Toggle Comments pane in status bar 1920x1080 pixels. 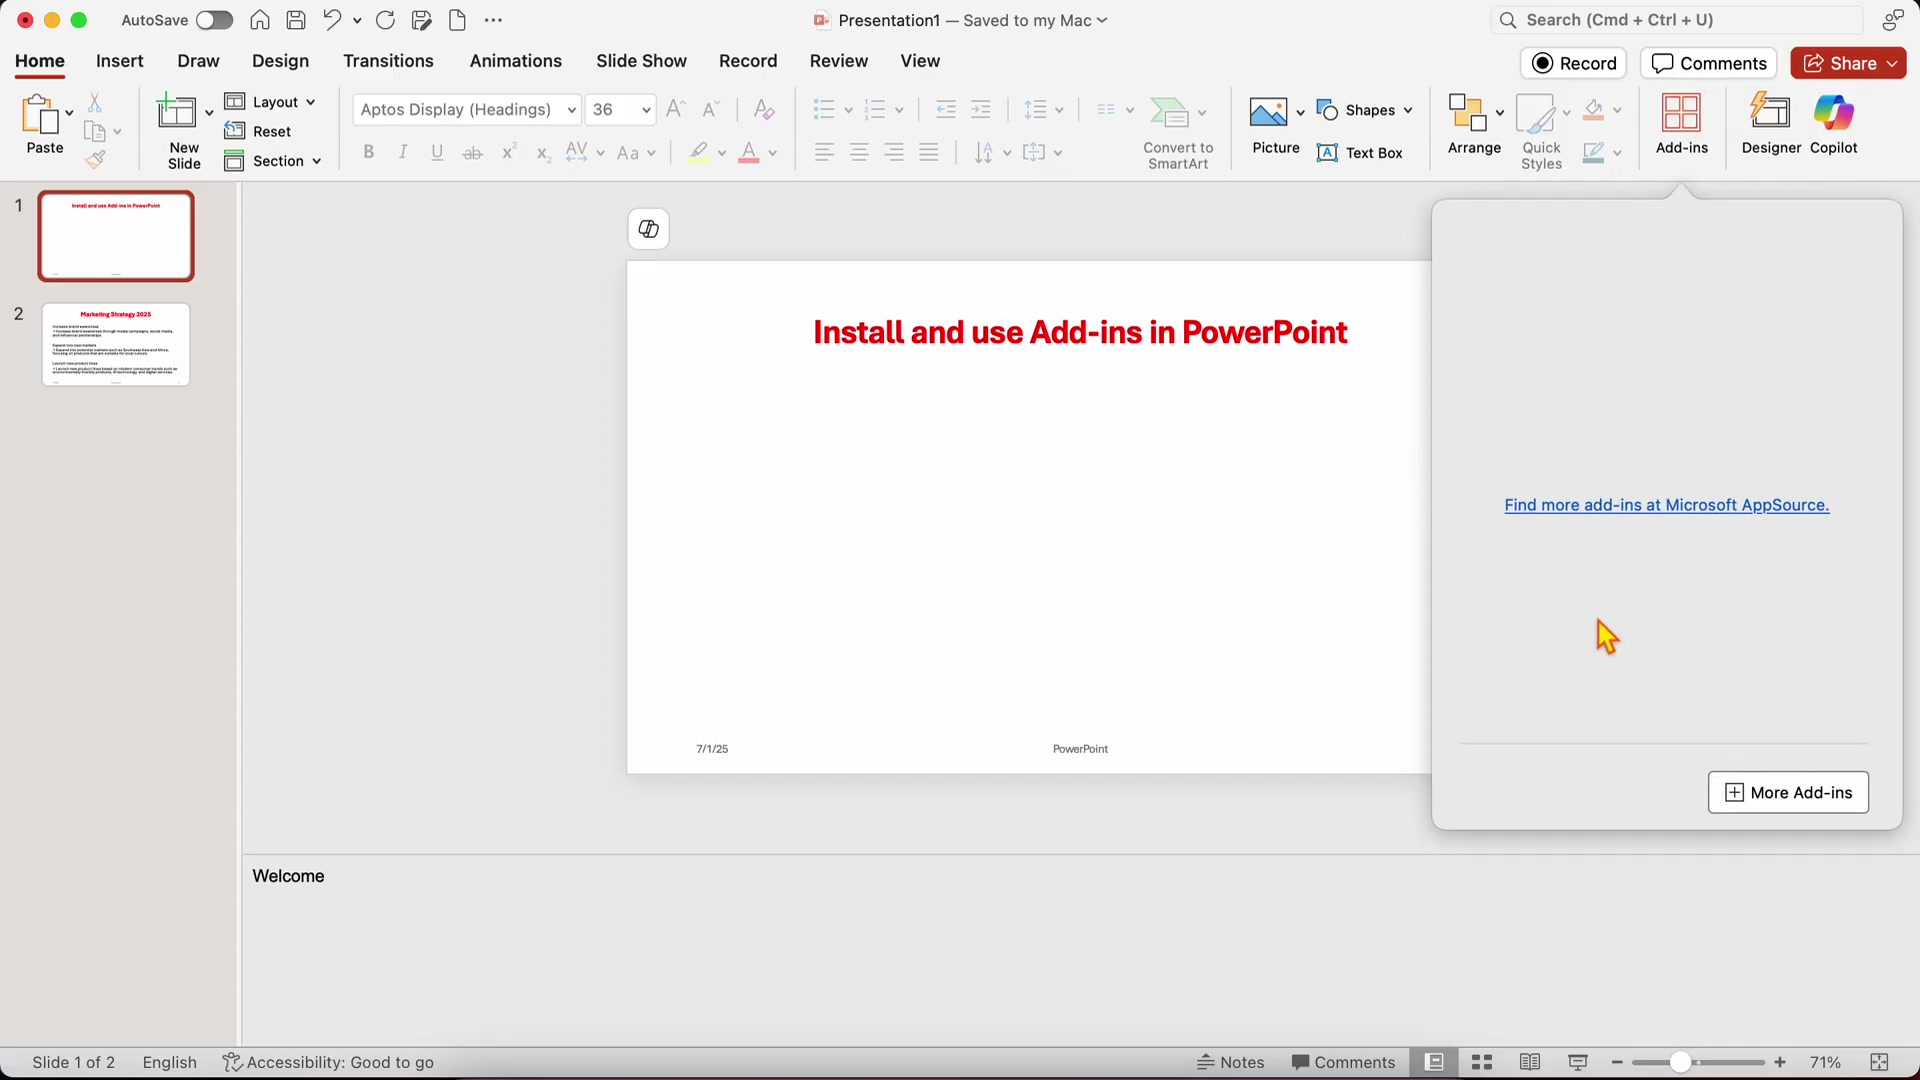pyautogui.click(x=1343, y=1062)
